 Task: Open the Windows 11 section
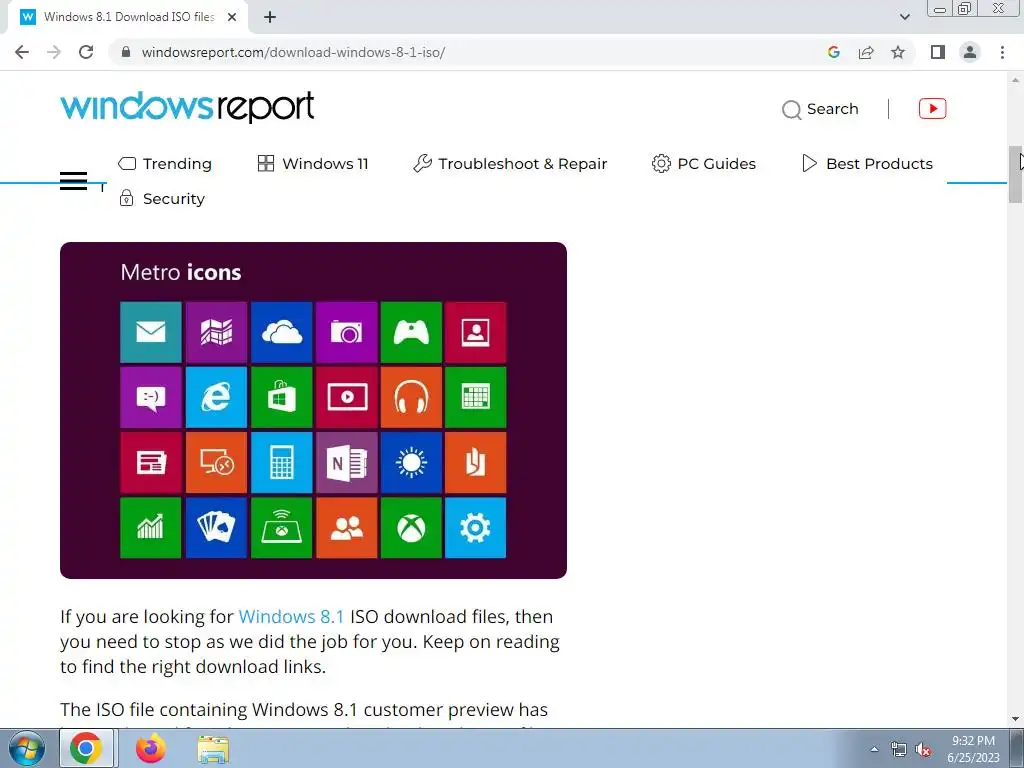point(313,163)
